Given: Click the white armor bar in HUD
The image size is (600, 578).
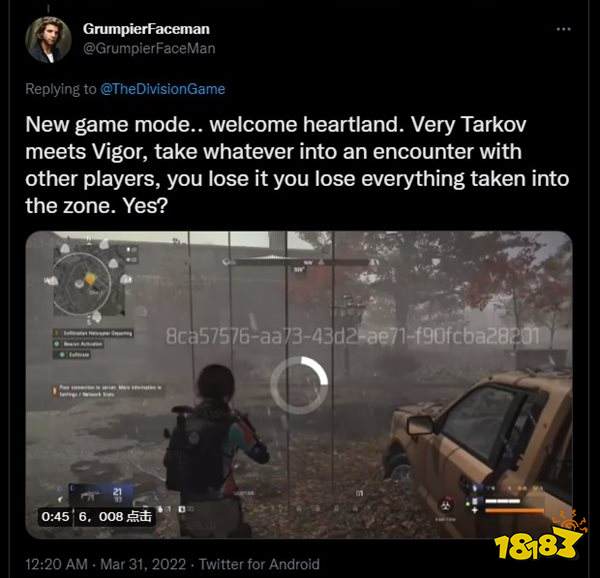Looking at the screenshot, I should pyautogui.click(x=502, y=501).
